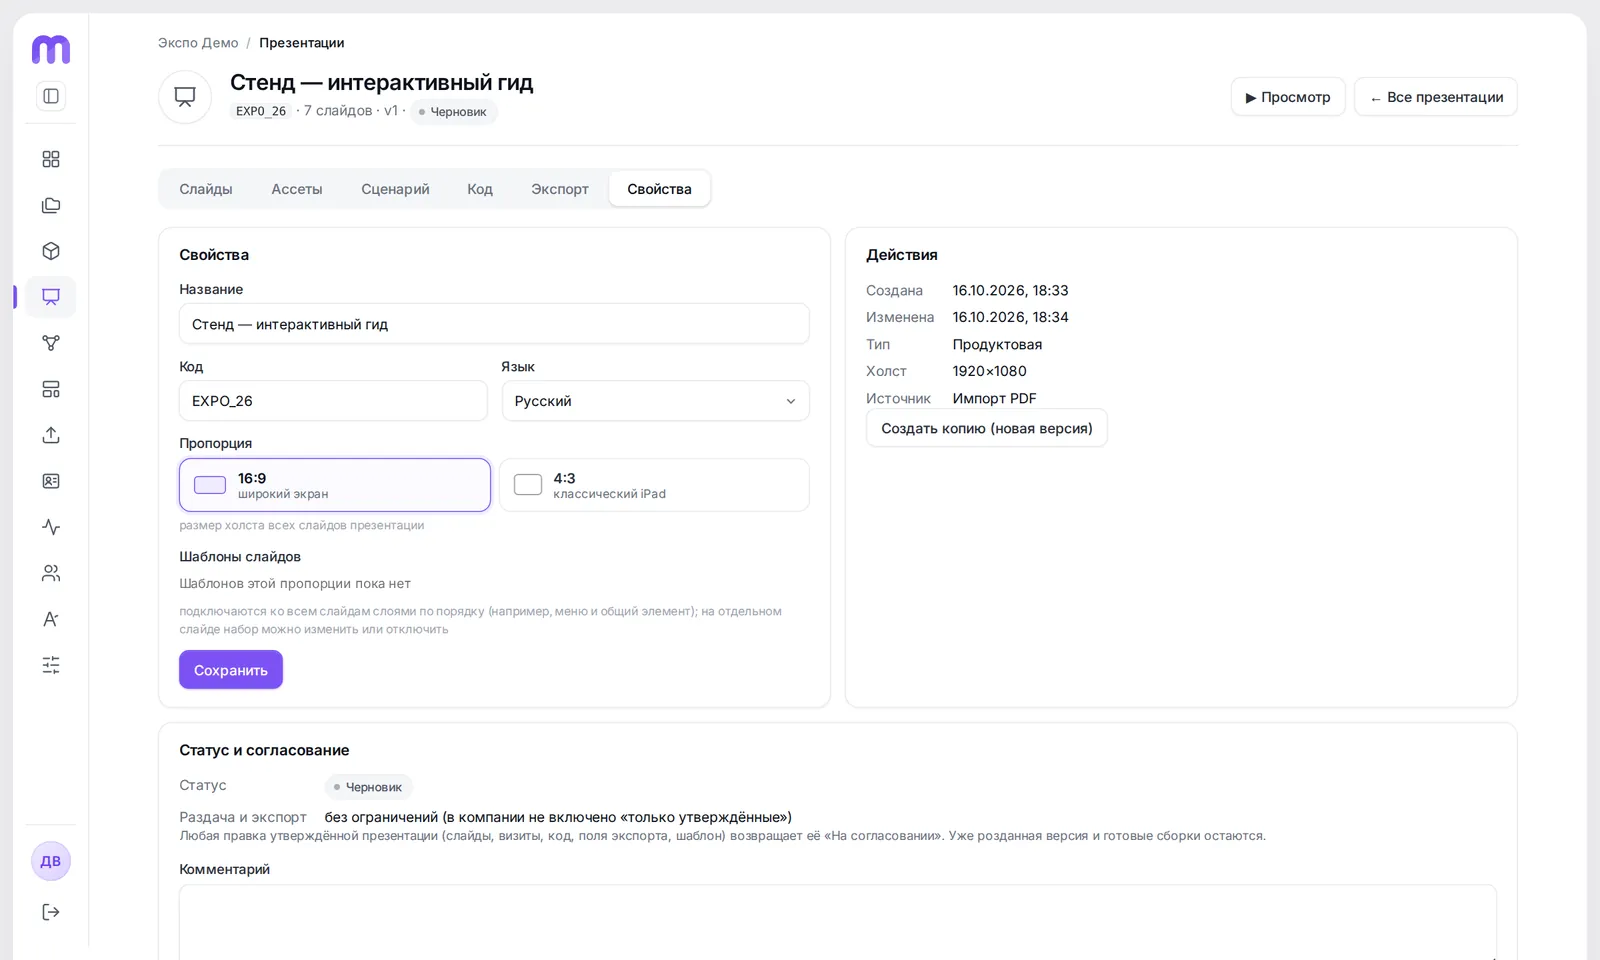Open the dashboard grid icon in sidebar
The width and height of the screenshot is (1600, 960).
click(x=51, y=159)
